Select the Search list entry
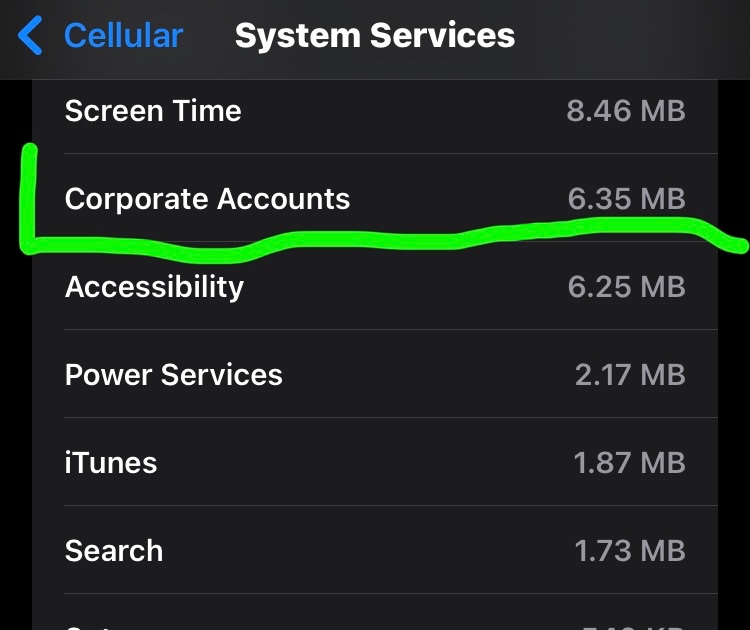The width and height of the screenshot is (750, 630). tap(114, 551)
